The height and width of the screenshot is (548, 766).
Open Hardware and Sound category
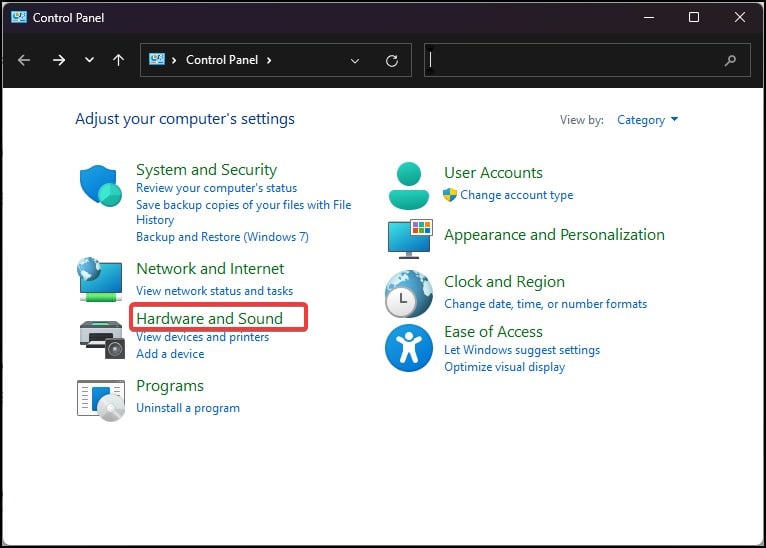tap(210, 318)
